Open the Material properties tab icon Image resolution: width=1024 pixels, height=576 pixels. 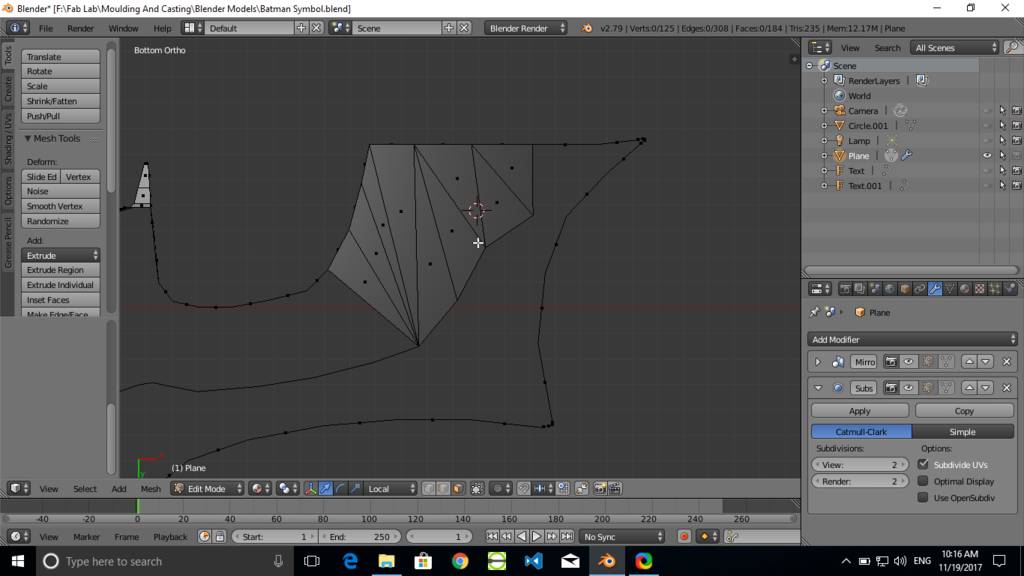(x=966, y=289)
